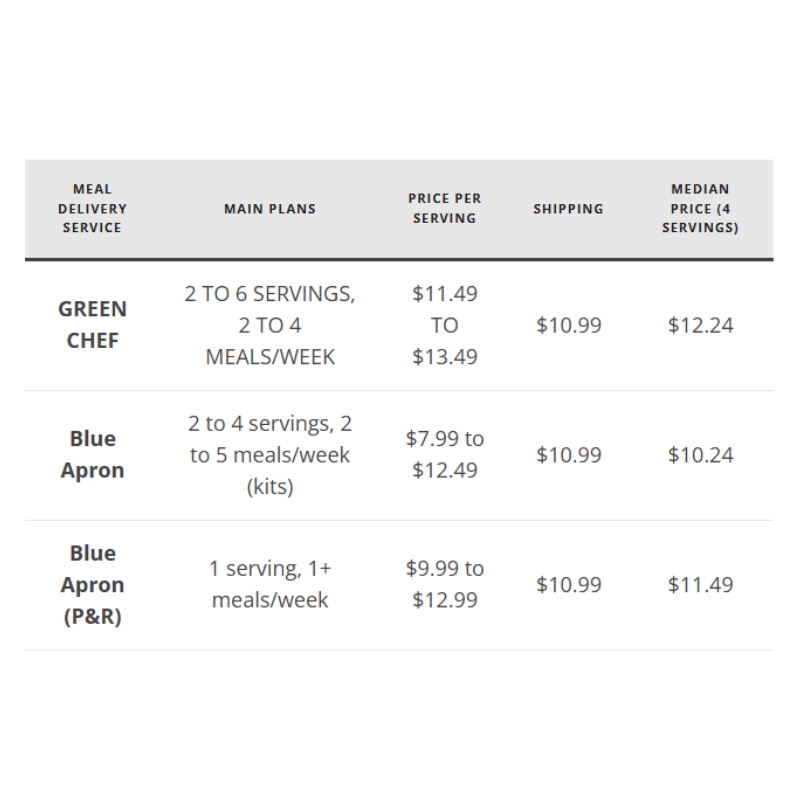The image size is (800, 800).
Task: Open the Green Chef service name
Action: pos(92,325)
